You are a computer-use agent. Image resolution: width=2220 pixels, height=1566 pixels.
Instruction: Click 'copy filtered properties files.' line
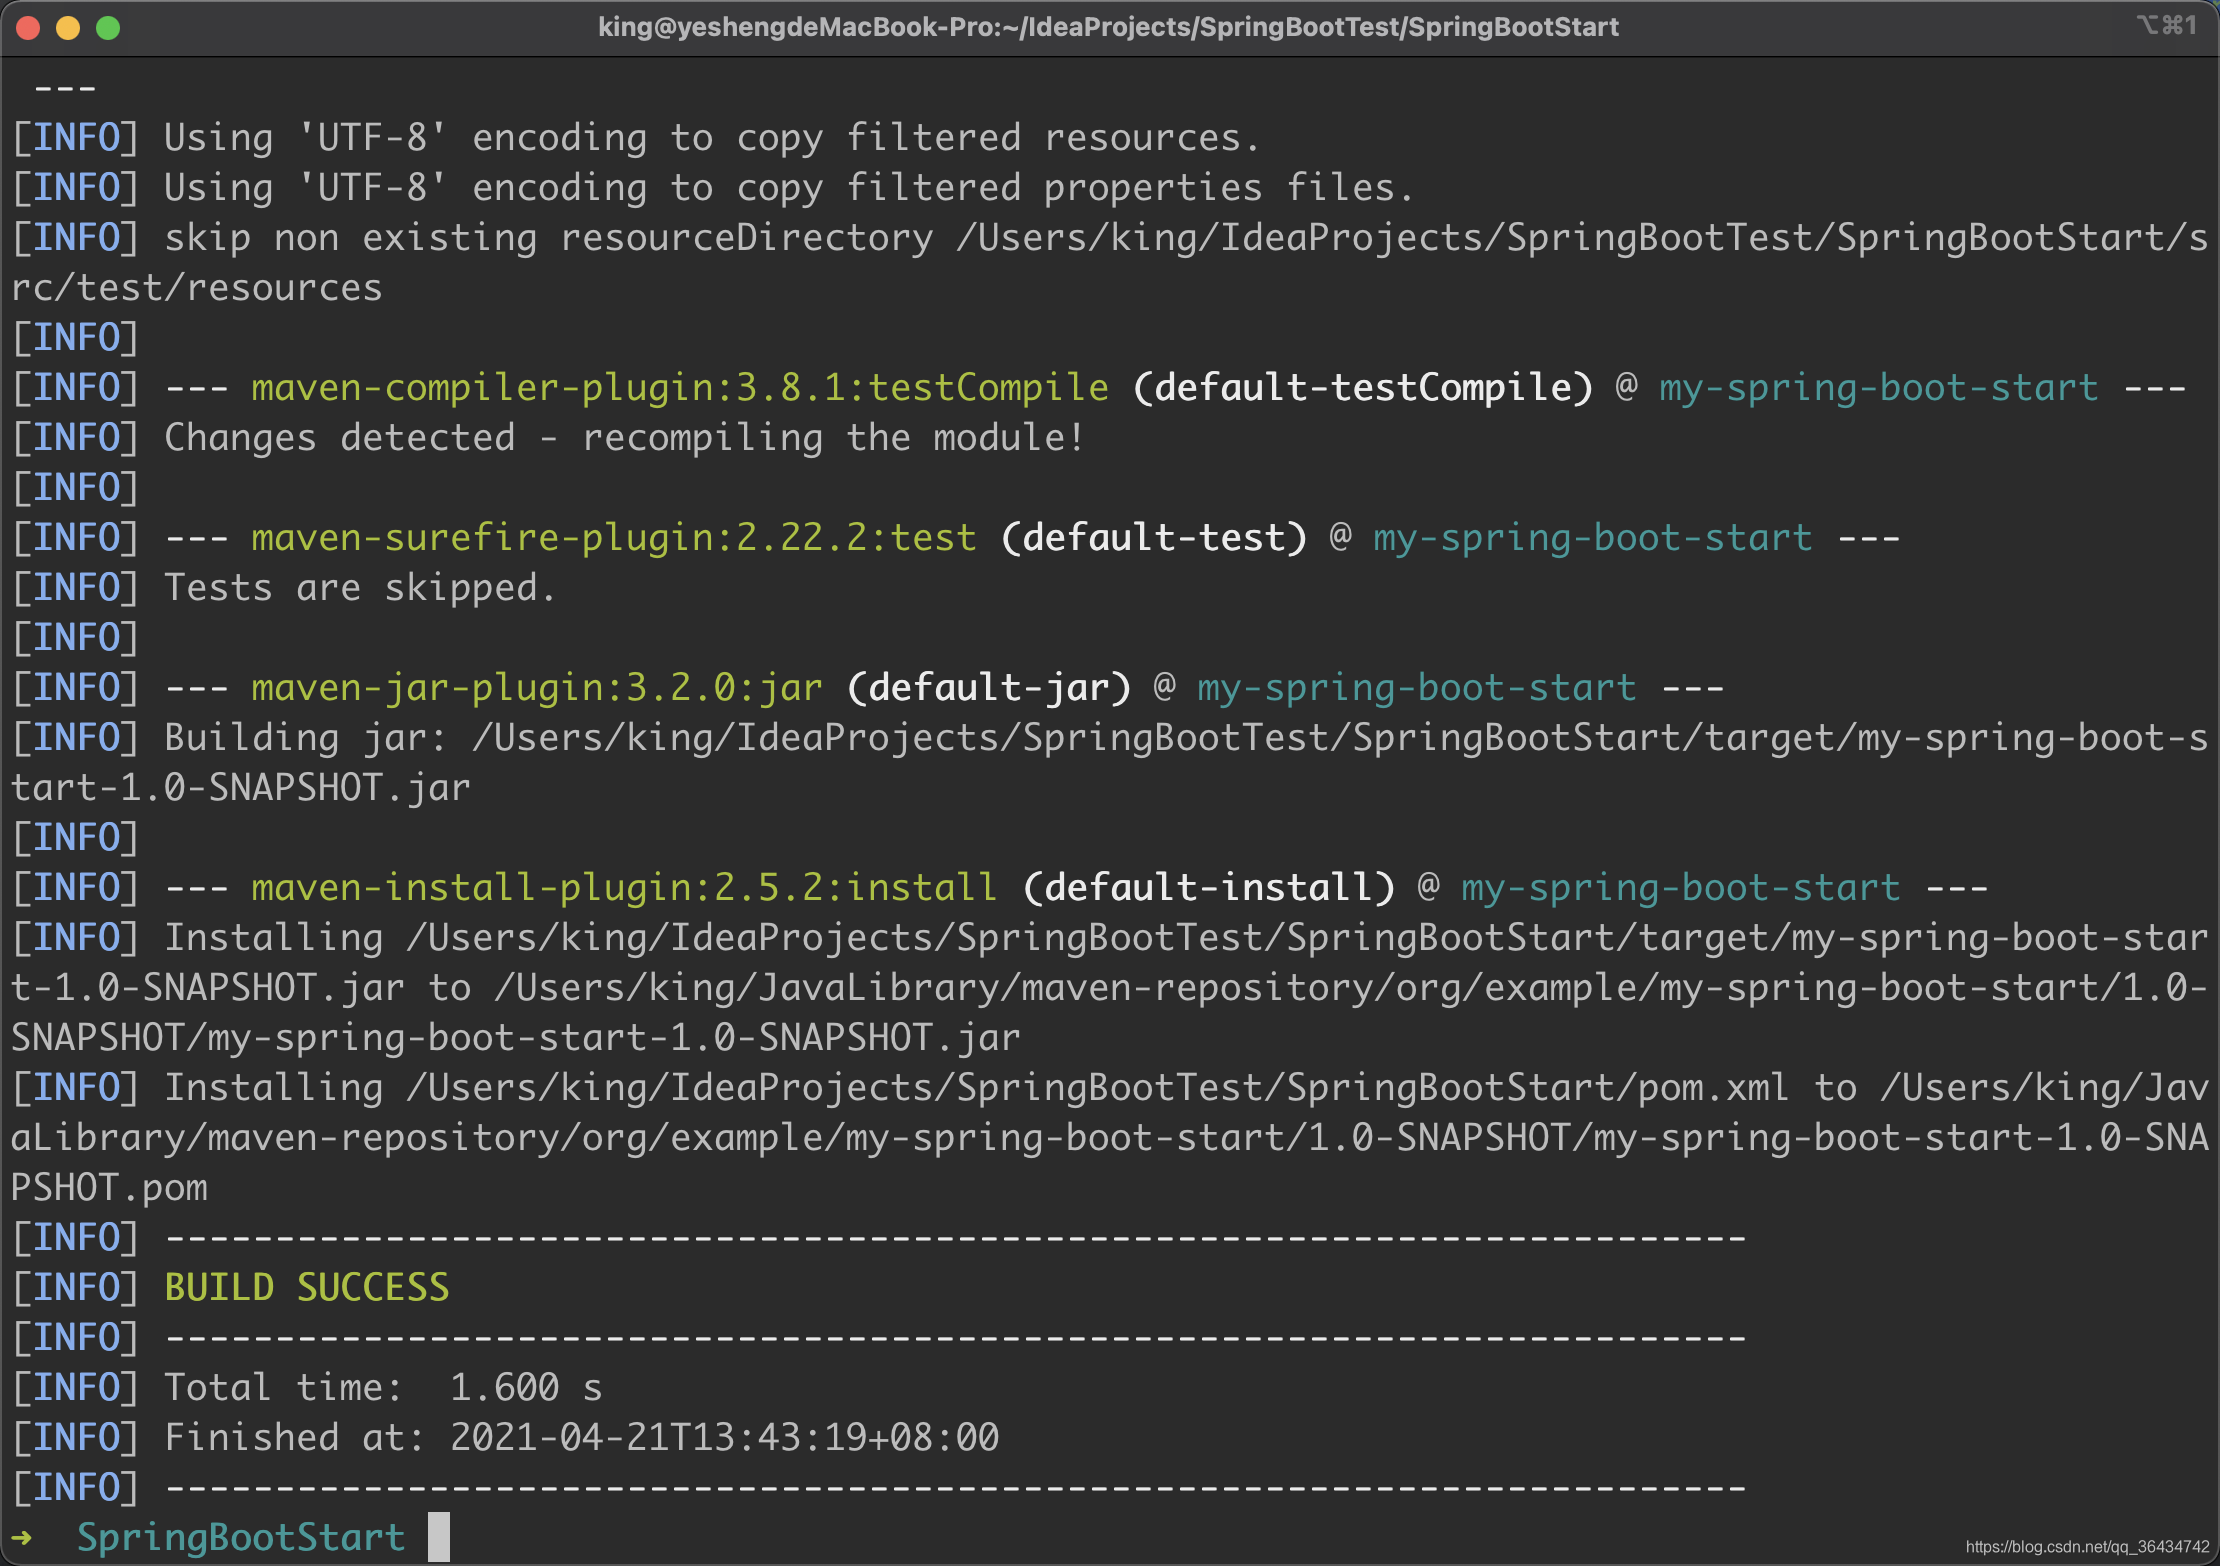[713, 187]
